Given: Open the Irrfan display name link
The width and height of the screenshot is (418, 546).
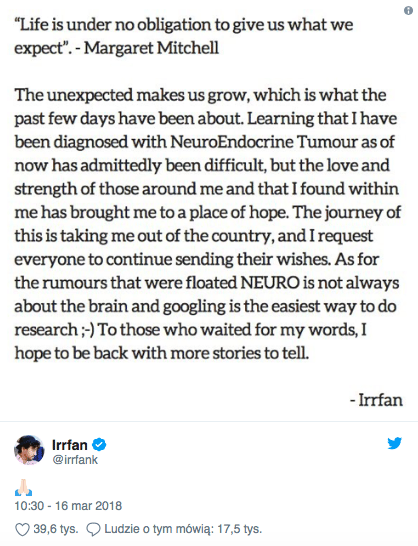Looking at the screenshot, I should [70, 445].
